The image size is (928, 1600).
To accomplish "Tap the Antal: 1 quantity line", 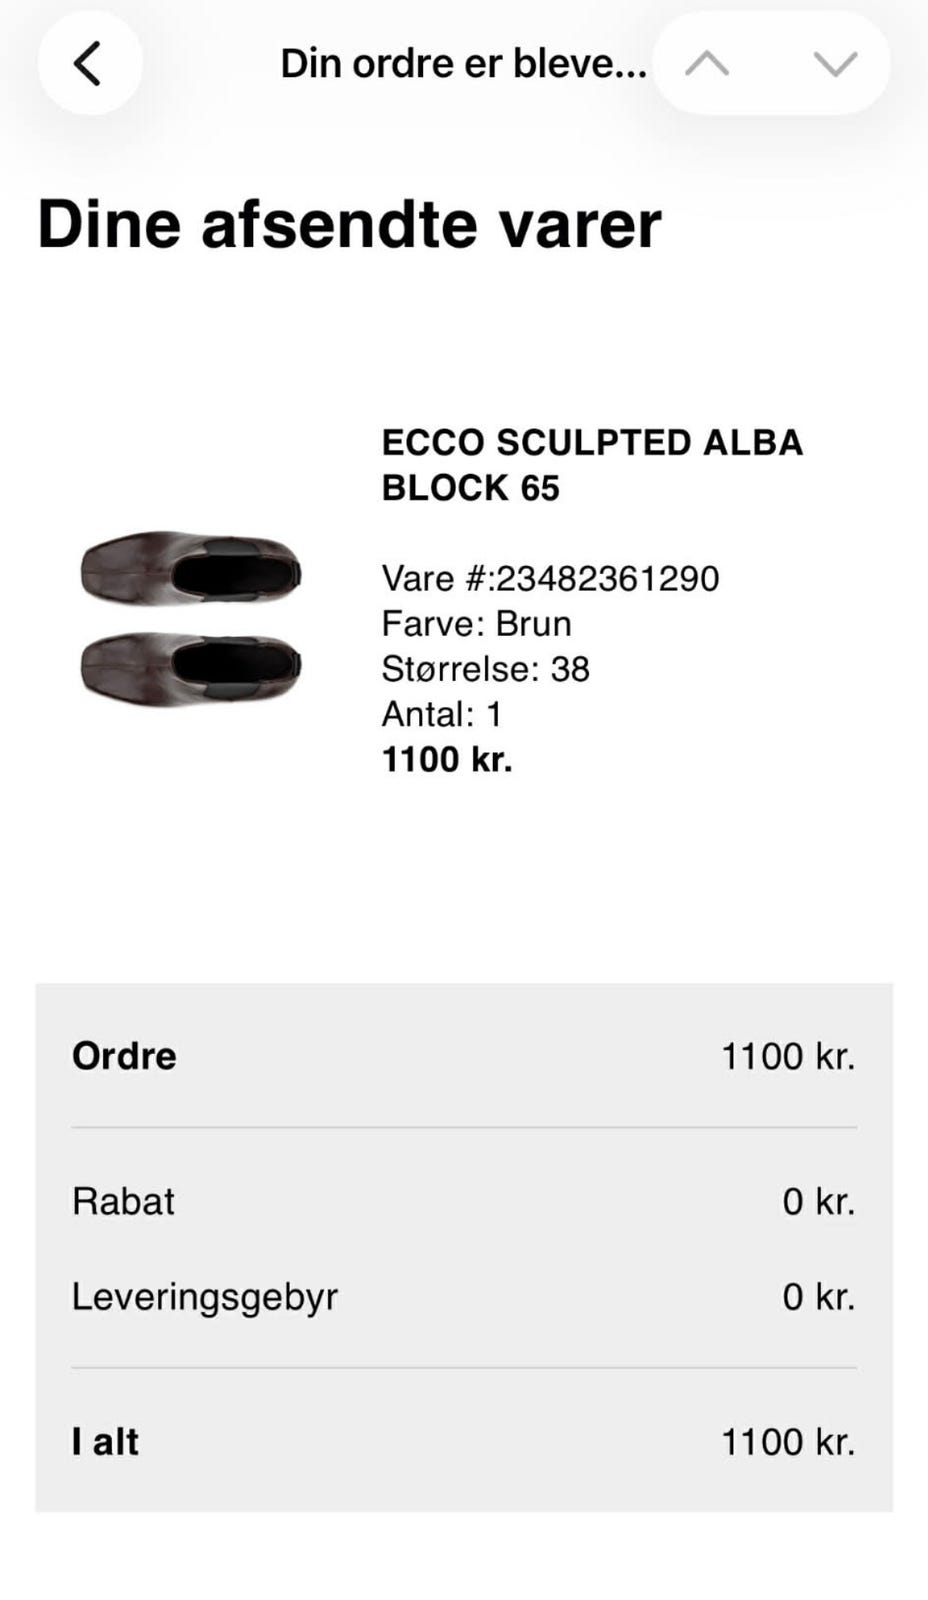I will 441,714.
